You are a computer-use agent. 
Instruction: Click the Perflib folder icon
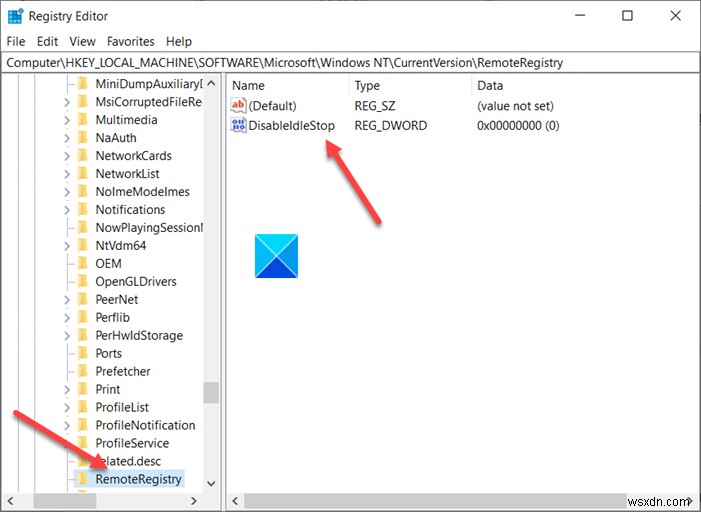[x=82, y=317]
